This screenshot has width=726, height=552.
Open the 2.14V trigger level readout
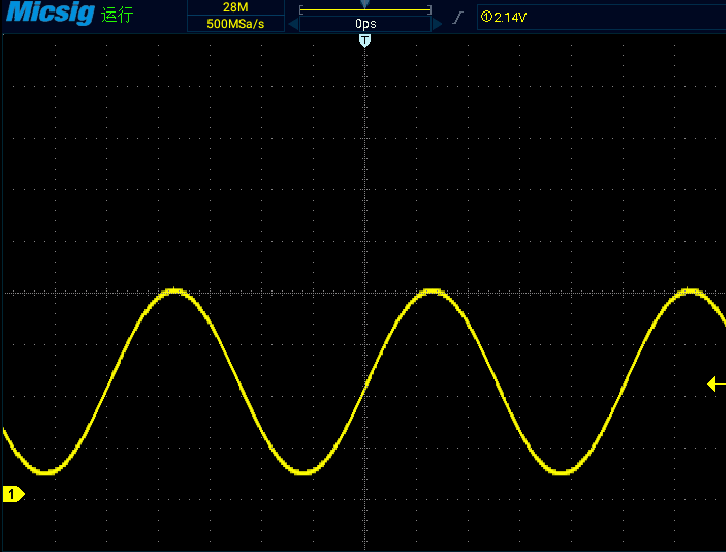coord(510,18)
